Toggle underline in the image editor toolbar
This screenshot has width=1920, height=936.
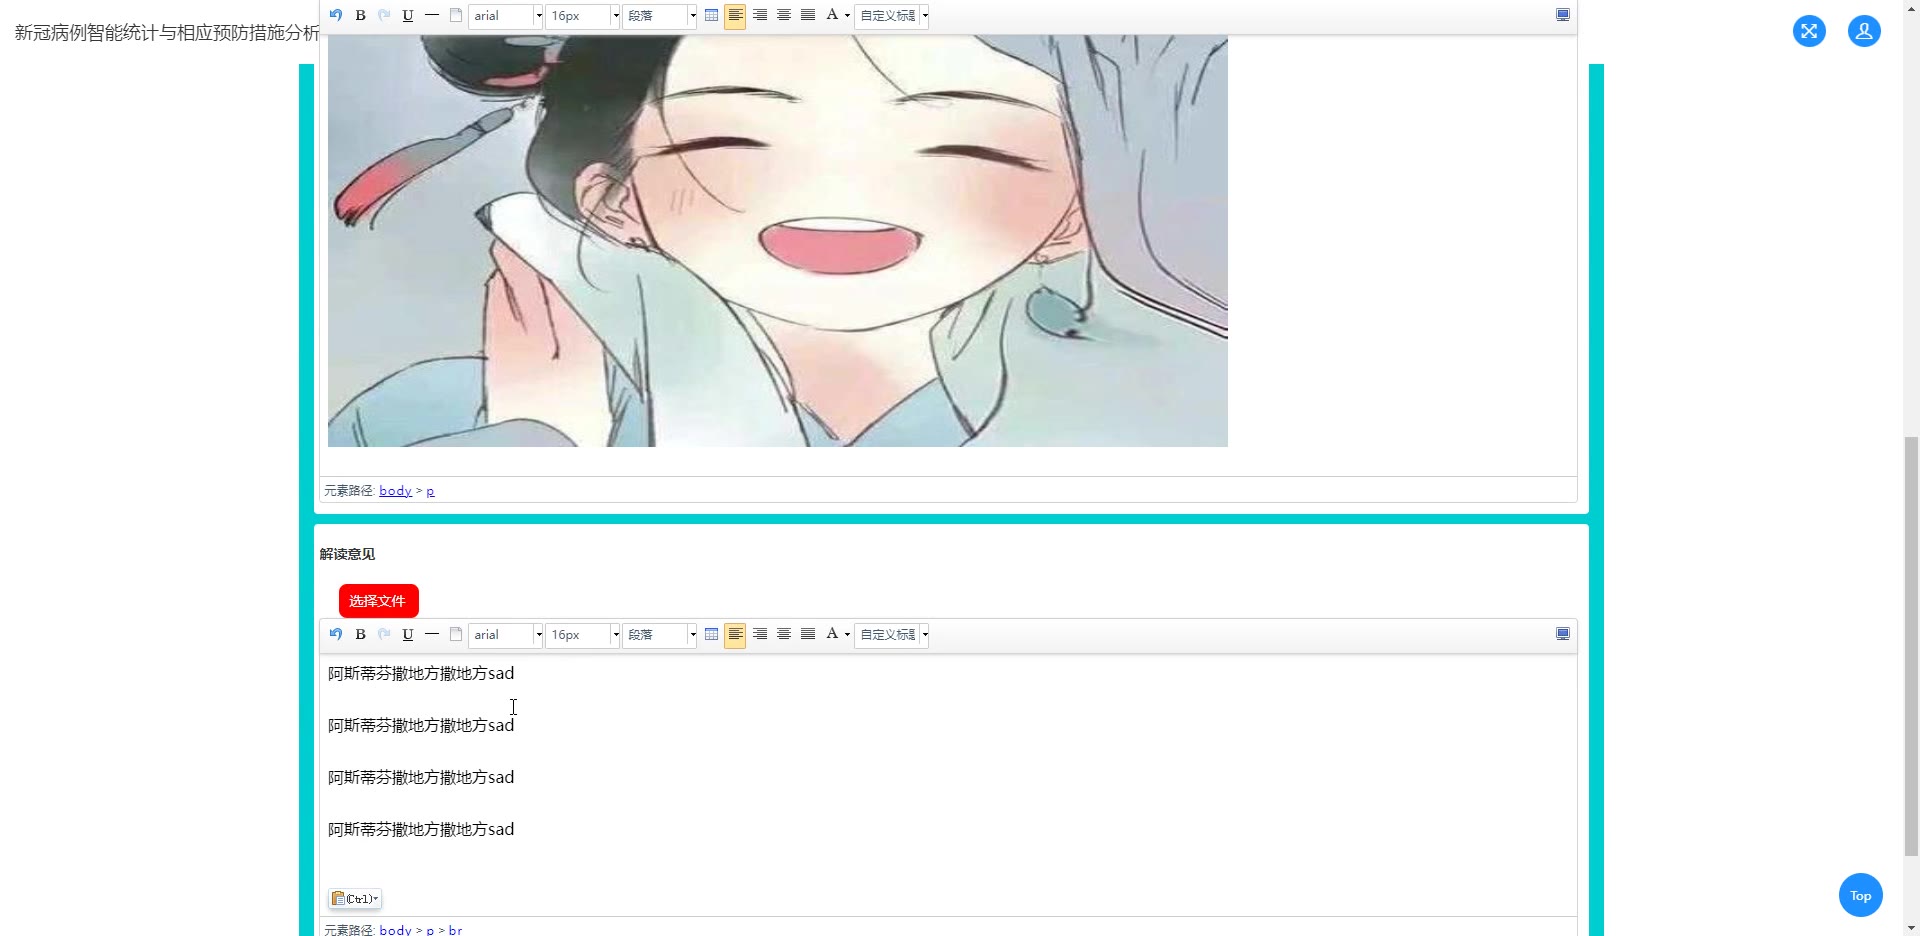pos(408,15)
